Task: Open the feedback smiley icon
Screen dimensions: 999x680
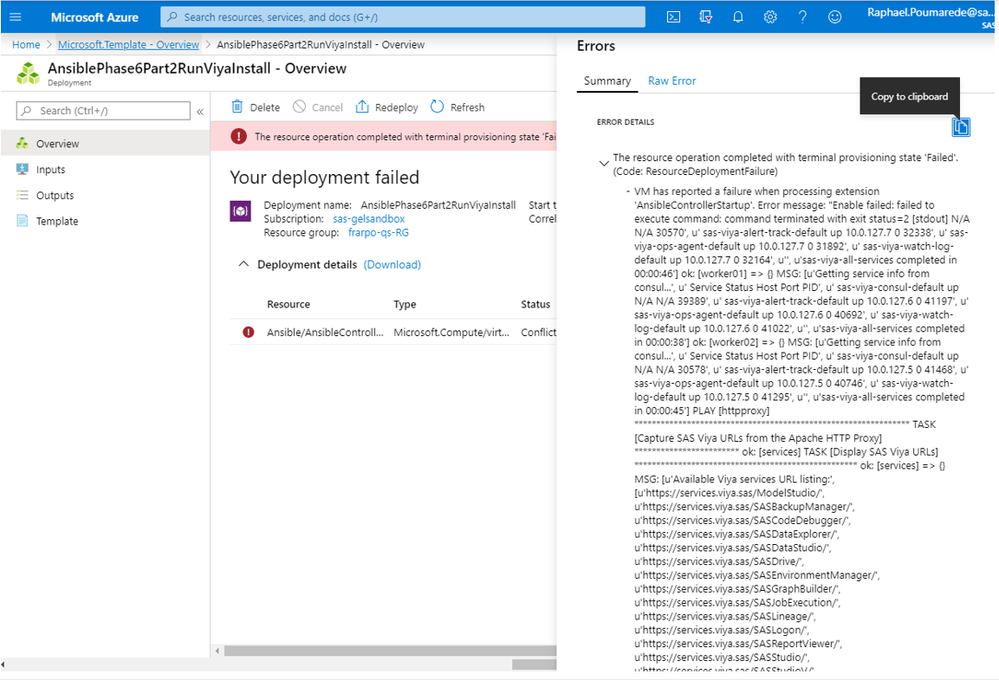Action: pos(834,17)
